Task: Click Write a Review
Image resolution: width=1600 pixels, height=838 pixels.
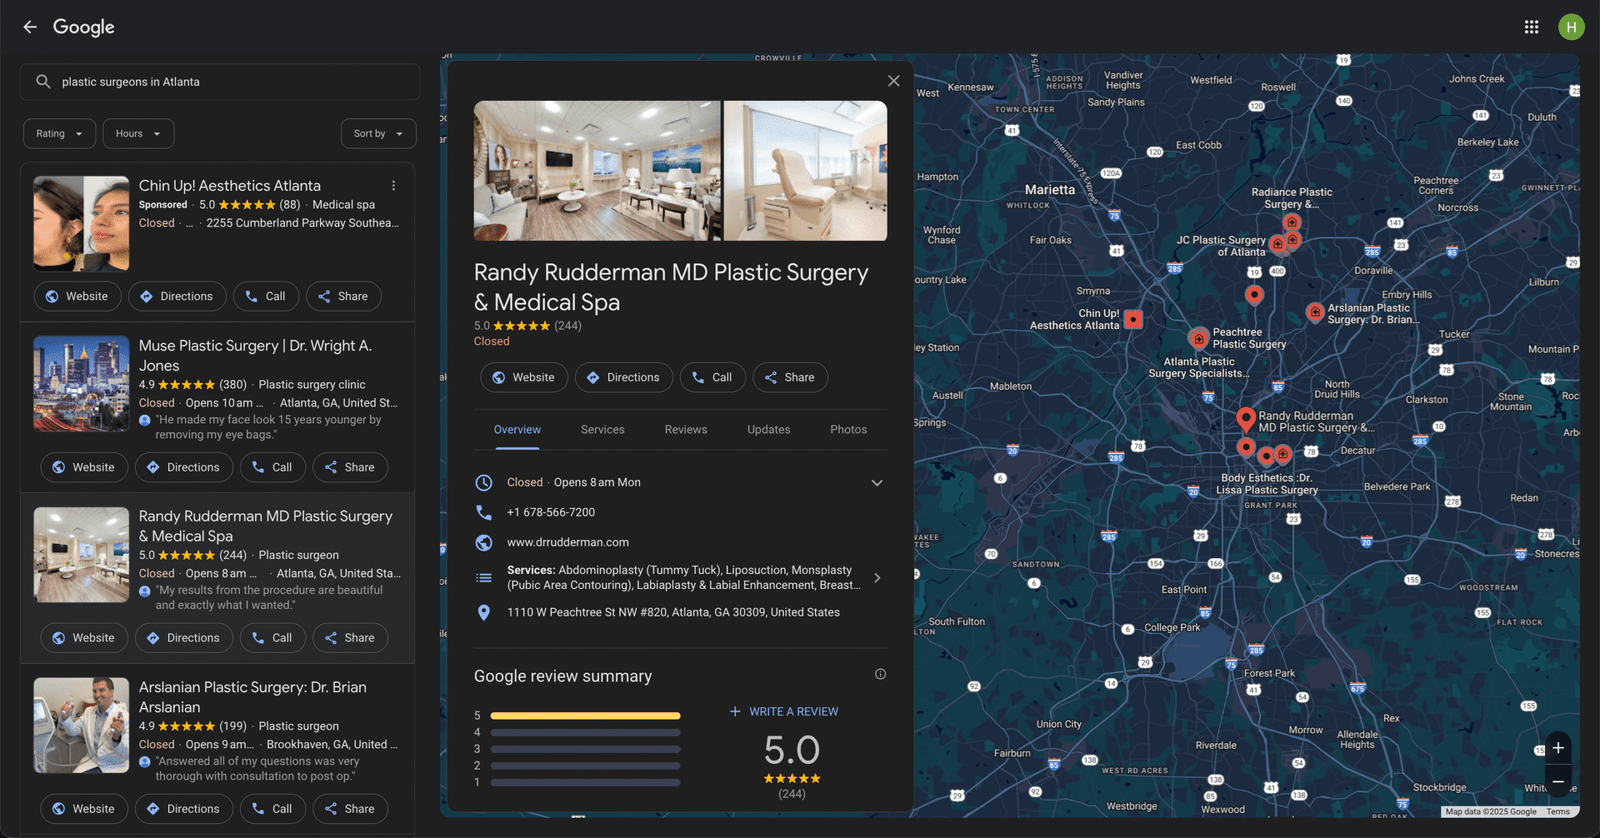Action: click(x=784, y=712)
